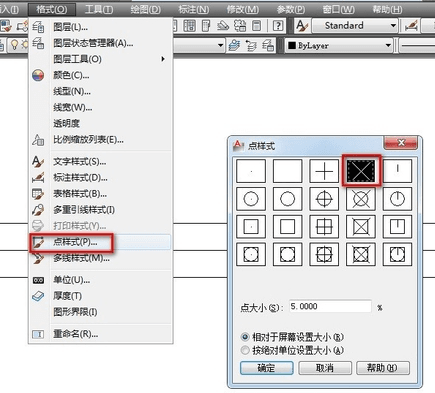Select the circle with X point style
This screenshot has width=435, height=393.
coord(361,199)
